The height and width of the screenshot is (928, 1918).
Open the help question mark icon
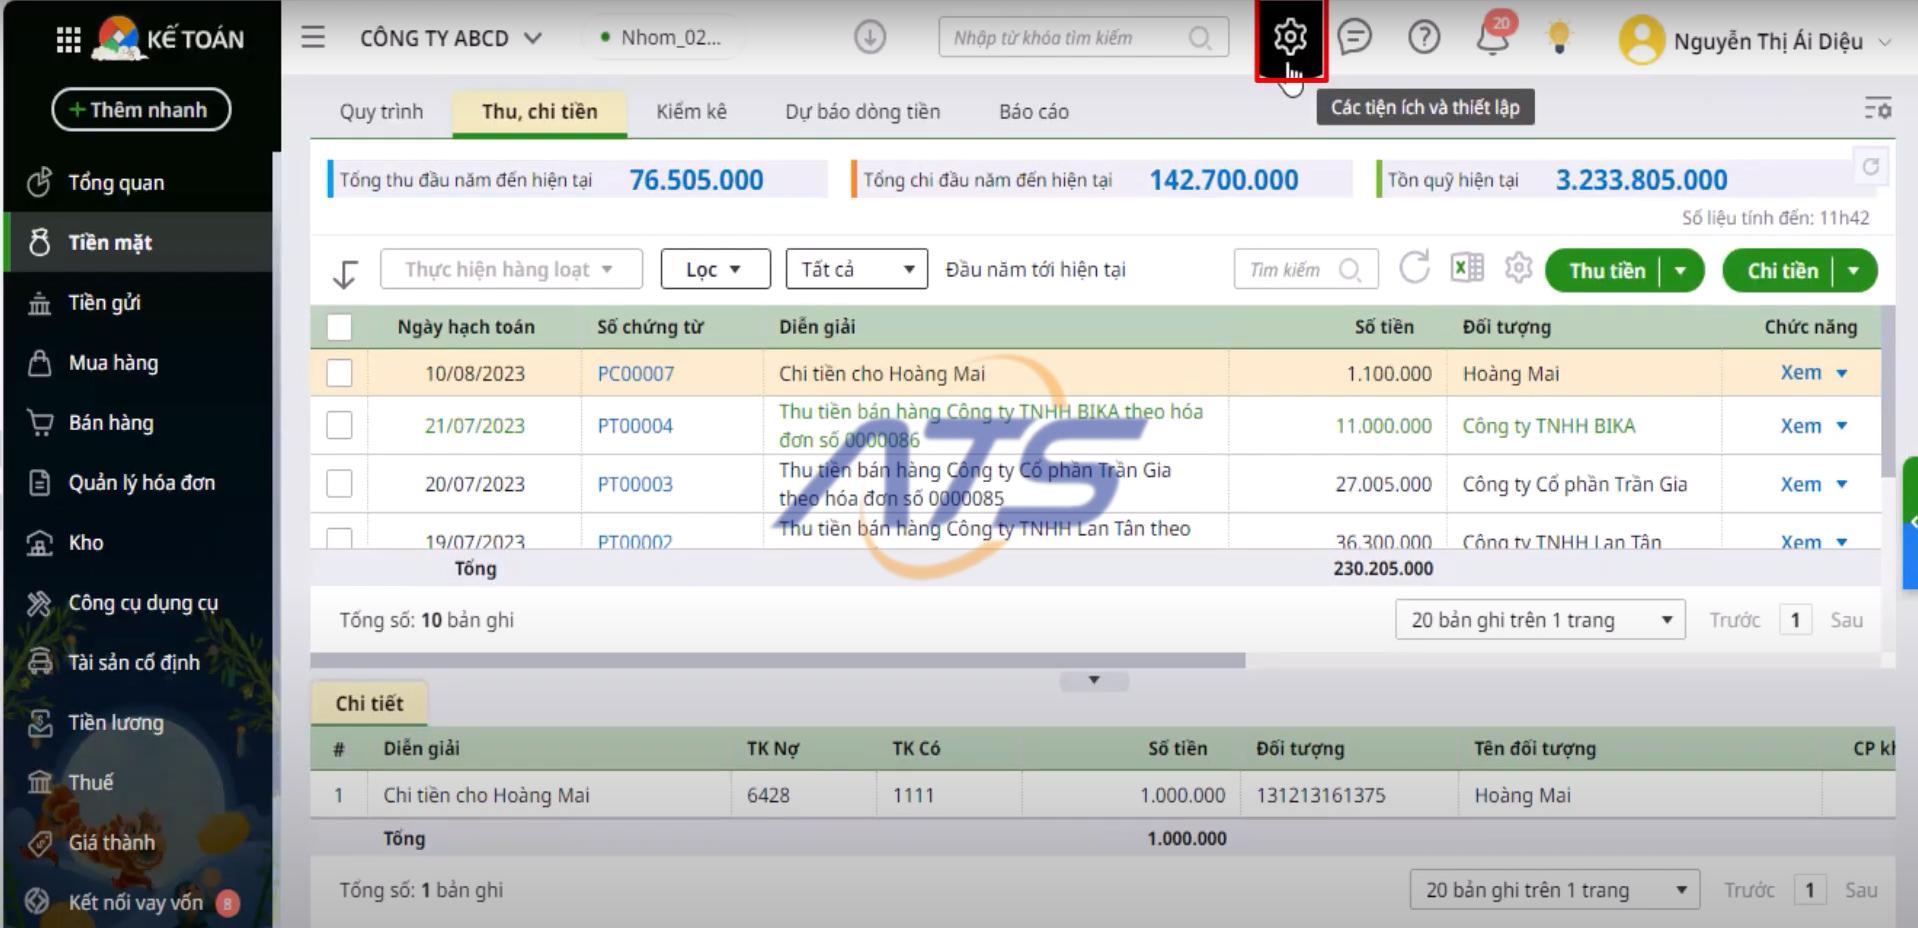point(1423,38)
